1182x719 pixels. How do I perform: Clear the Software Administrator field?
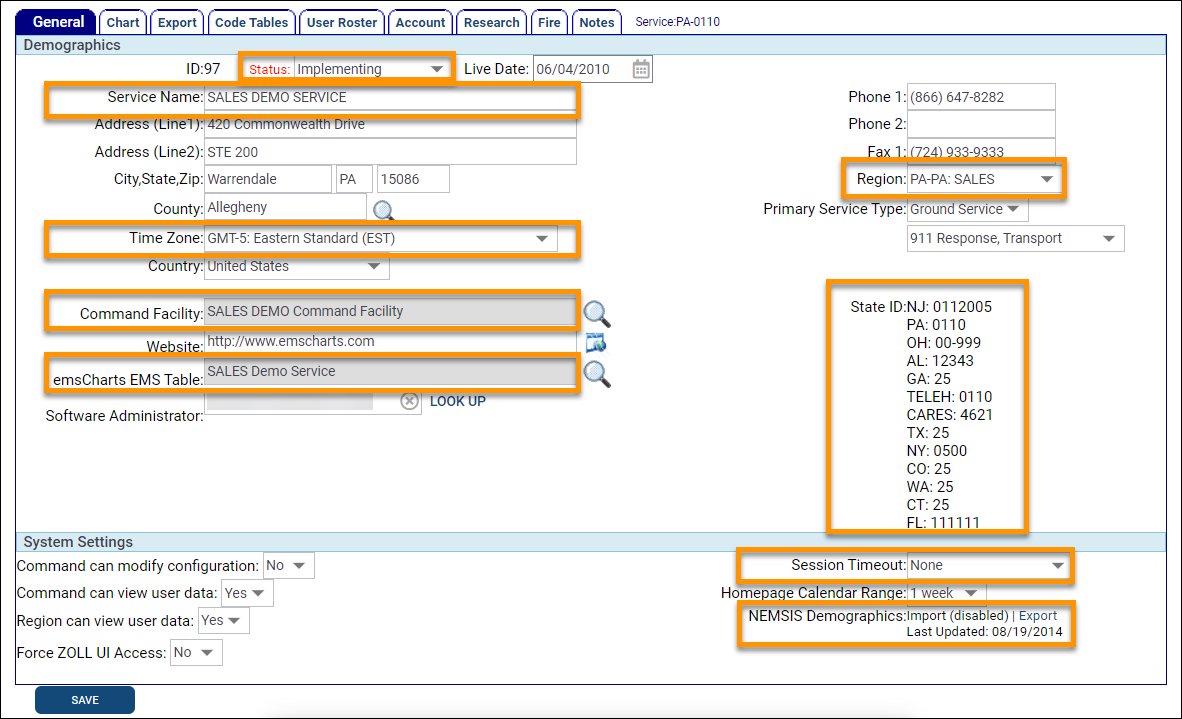coord(409,401)
